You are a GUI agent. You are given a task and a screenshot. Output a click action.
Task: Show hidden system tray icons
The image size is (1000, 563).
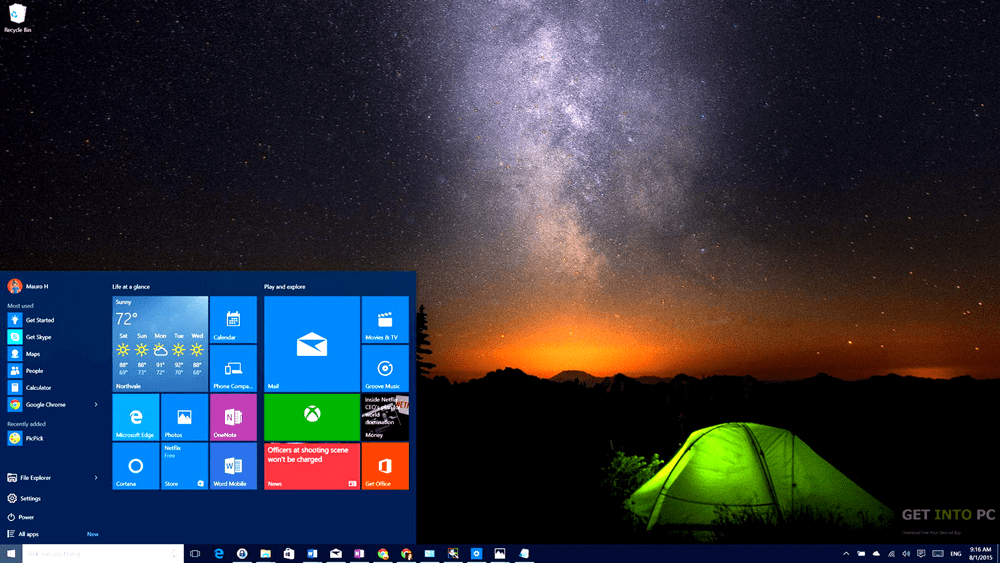tap(846, 553)
